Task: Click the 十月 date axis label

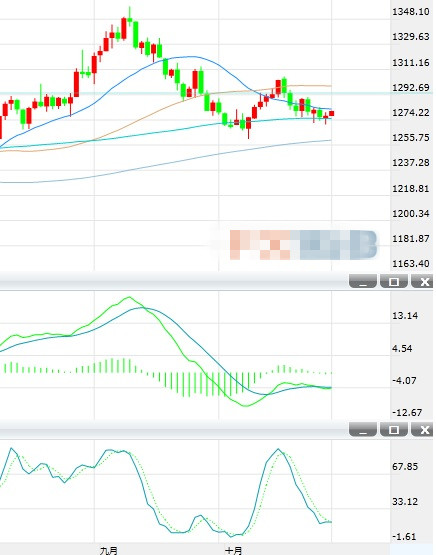Action: 234,550
